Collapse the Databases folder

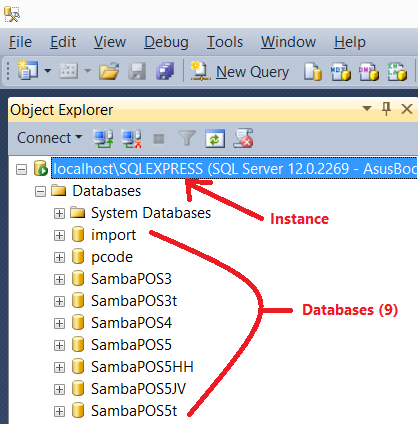pyautogui.click(x=40, y=192)
